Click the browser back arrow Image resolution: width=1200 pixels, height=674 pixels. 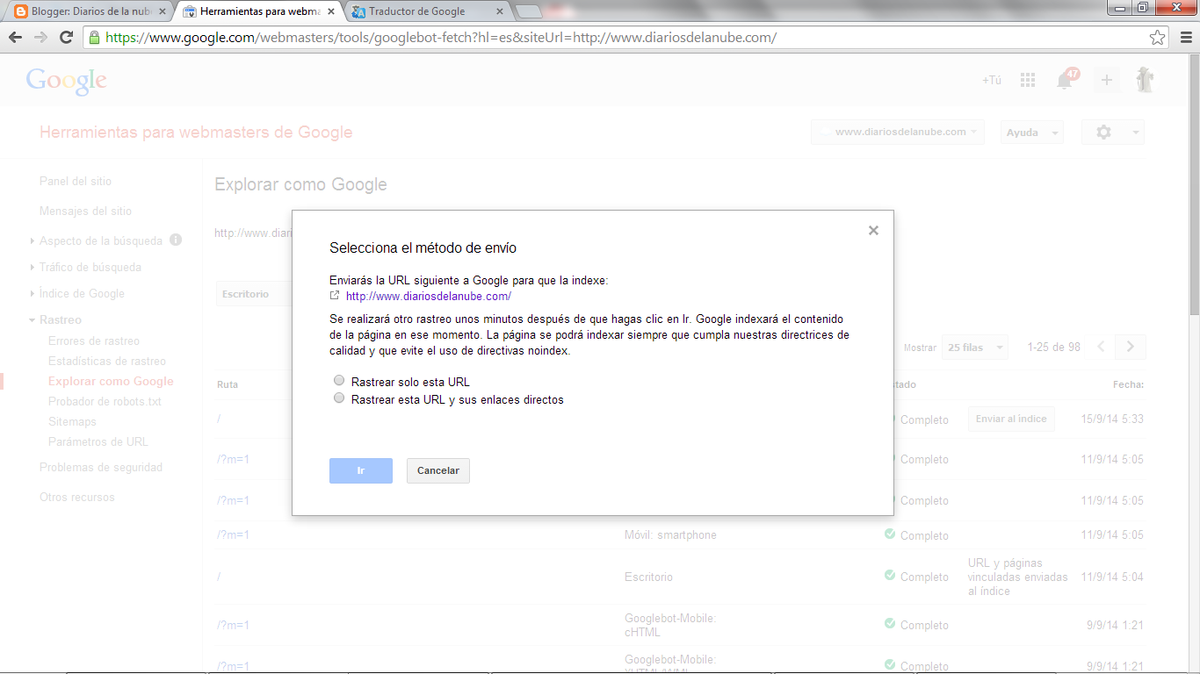(x=15, y=37)
